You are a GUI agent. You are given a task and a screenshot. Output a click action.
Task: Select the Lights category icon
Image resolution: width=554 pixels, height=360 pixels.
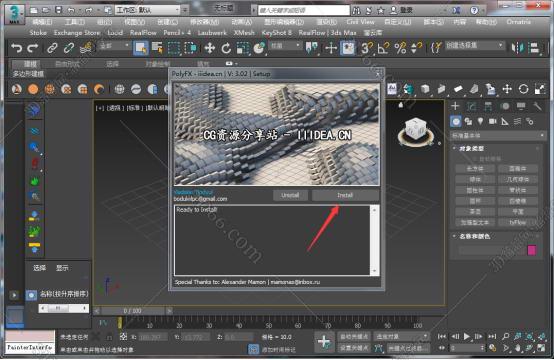[x=480, y=122]
